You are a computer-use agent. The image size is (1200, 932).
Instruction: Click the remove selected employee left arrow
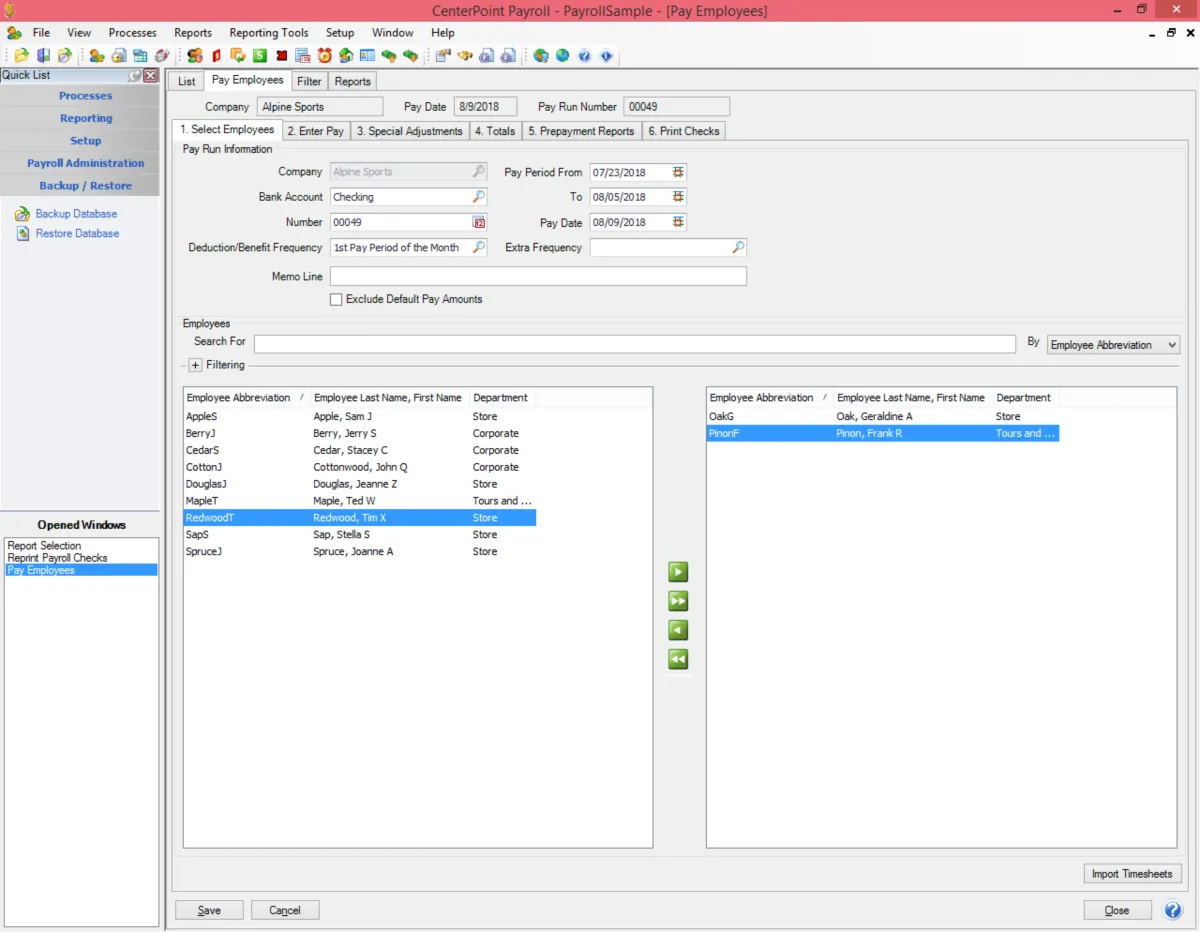678,631
